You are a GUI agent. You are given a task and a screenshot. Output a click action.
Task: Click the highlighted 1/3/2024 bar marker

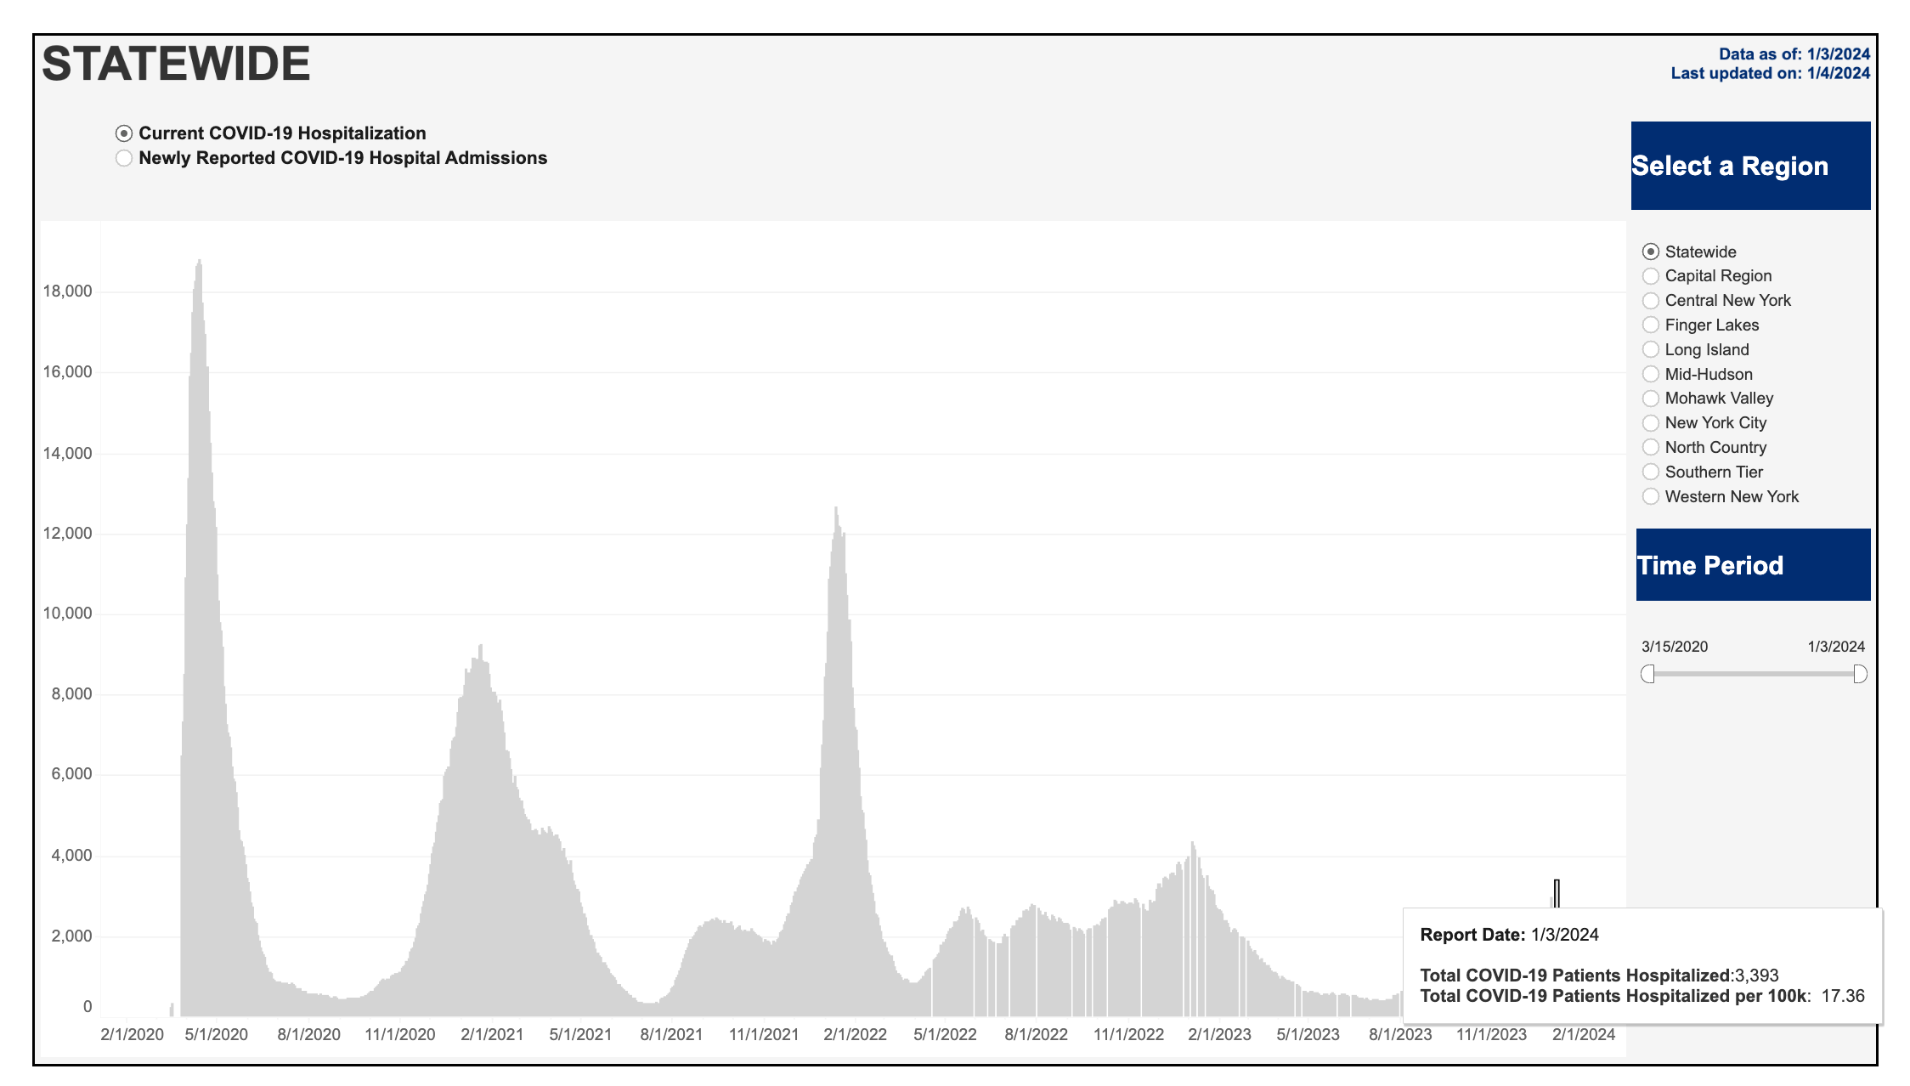coord(1556,893)
